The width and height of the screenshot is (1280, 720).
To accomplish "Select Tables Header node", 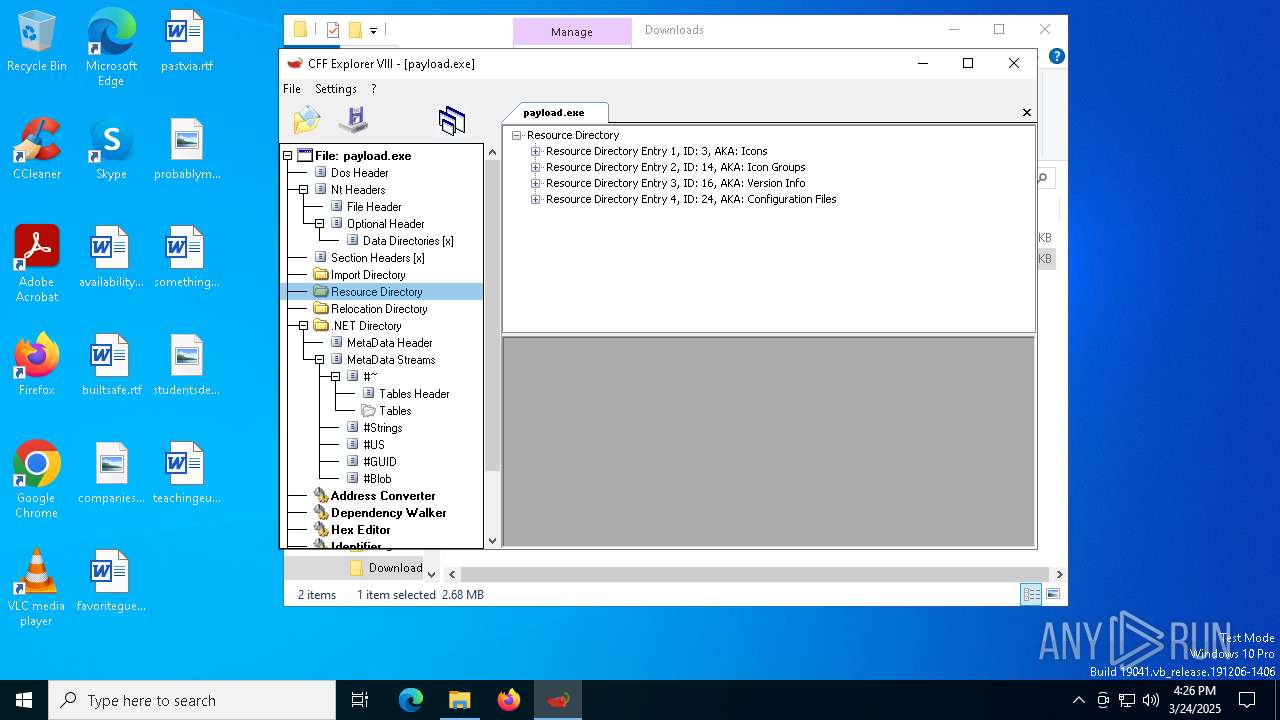I will pos(414,394).
